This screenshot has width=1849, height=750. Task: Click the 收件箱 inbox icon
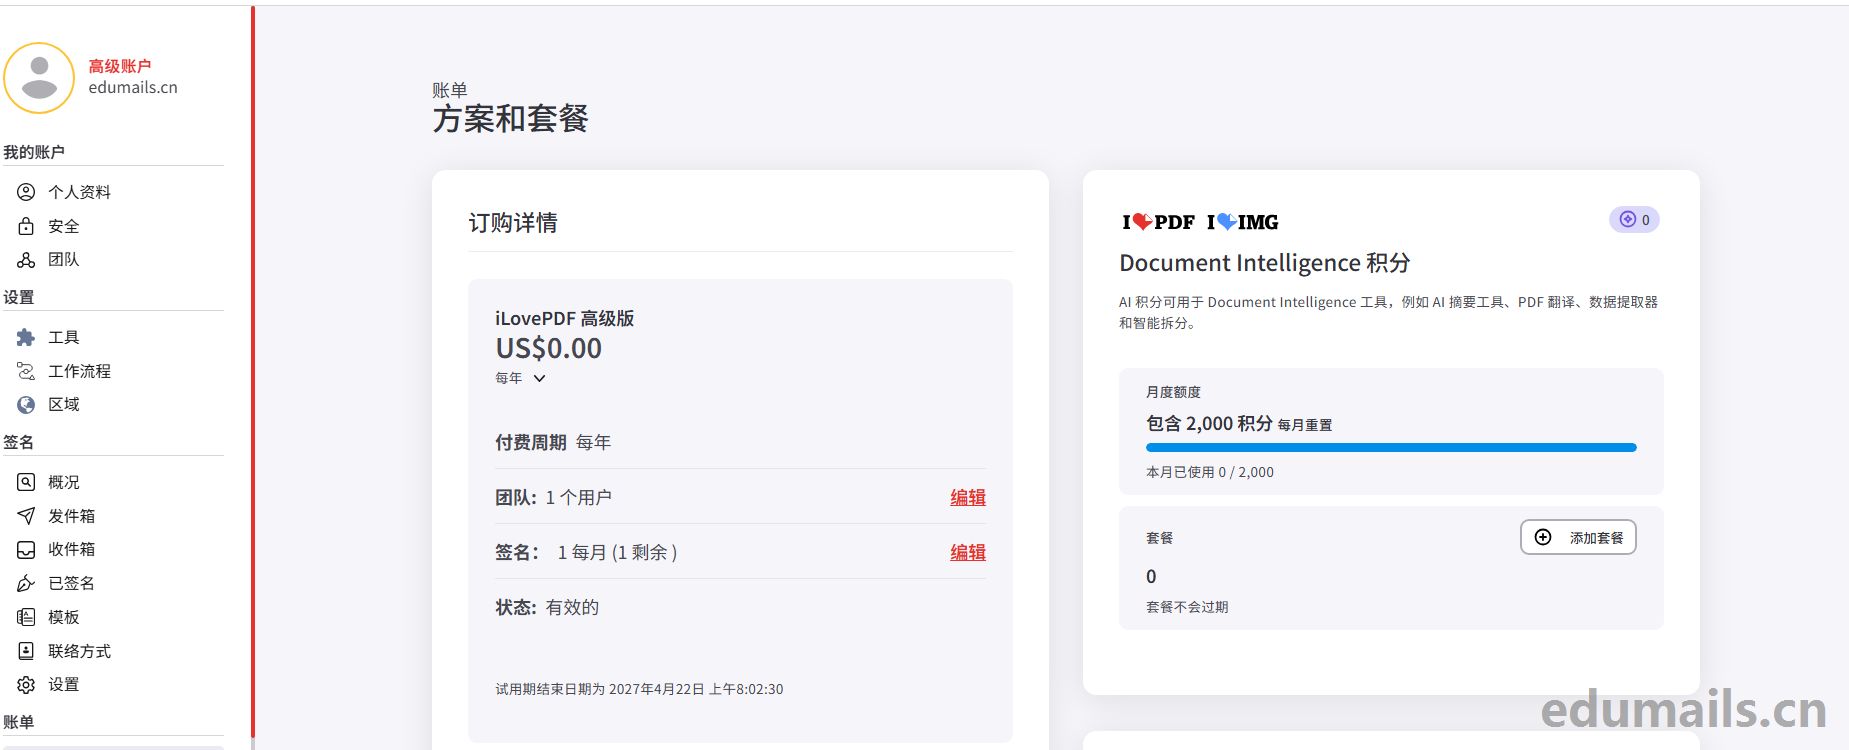pyautogui.click(x=26, y=550)
